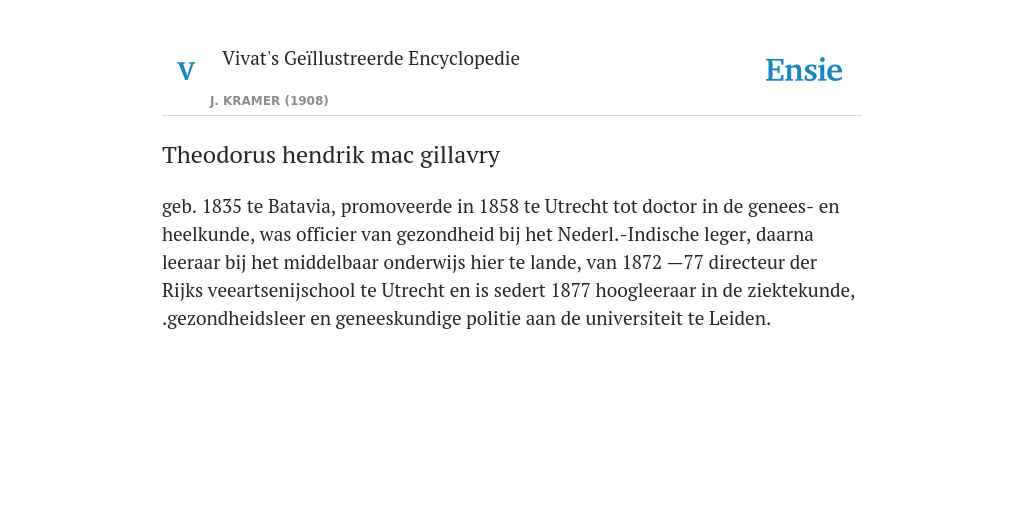Image resolution: width=1024 pixels, height=512 pixels.
Task: Open the Ensie logo homepage link
Action: pyautogui.click(x=804, y=70)
